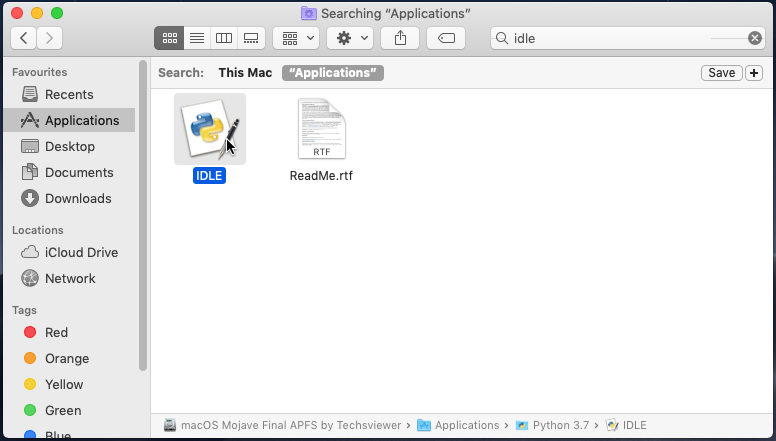Set search scope to This Mac
Viewport: 776px width, 441px height.
pos(245,73)
